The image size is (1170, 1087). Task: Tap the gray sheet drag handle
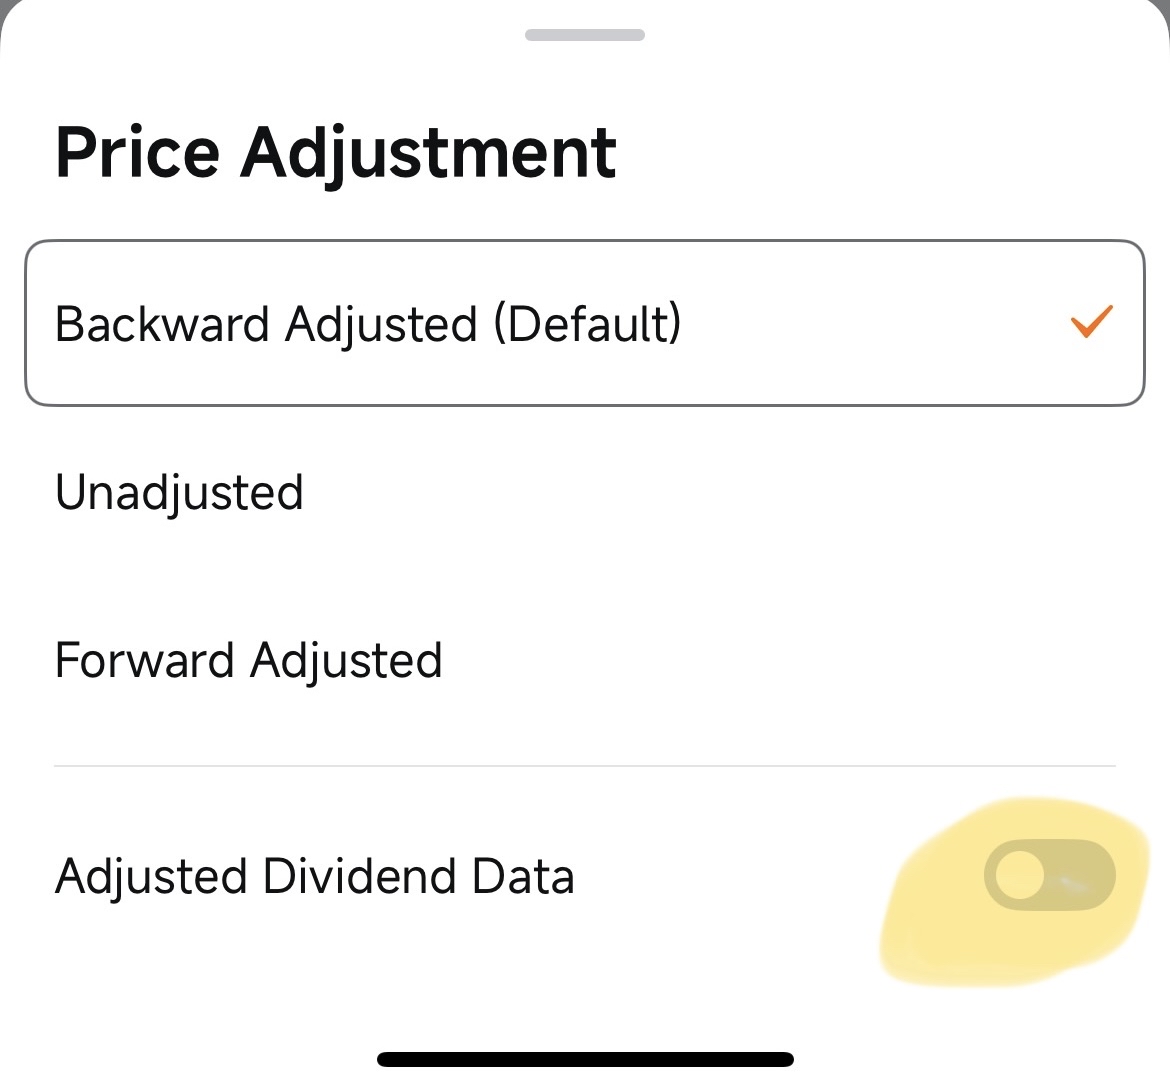(585, 35)
